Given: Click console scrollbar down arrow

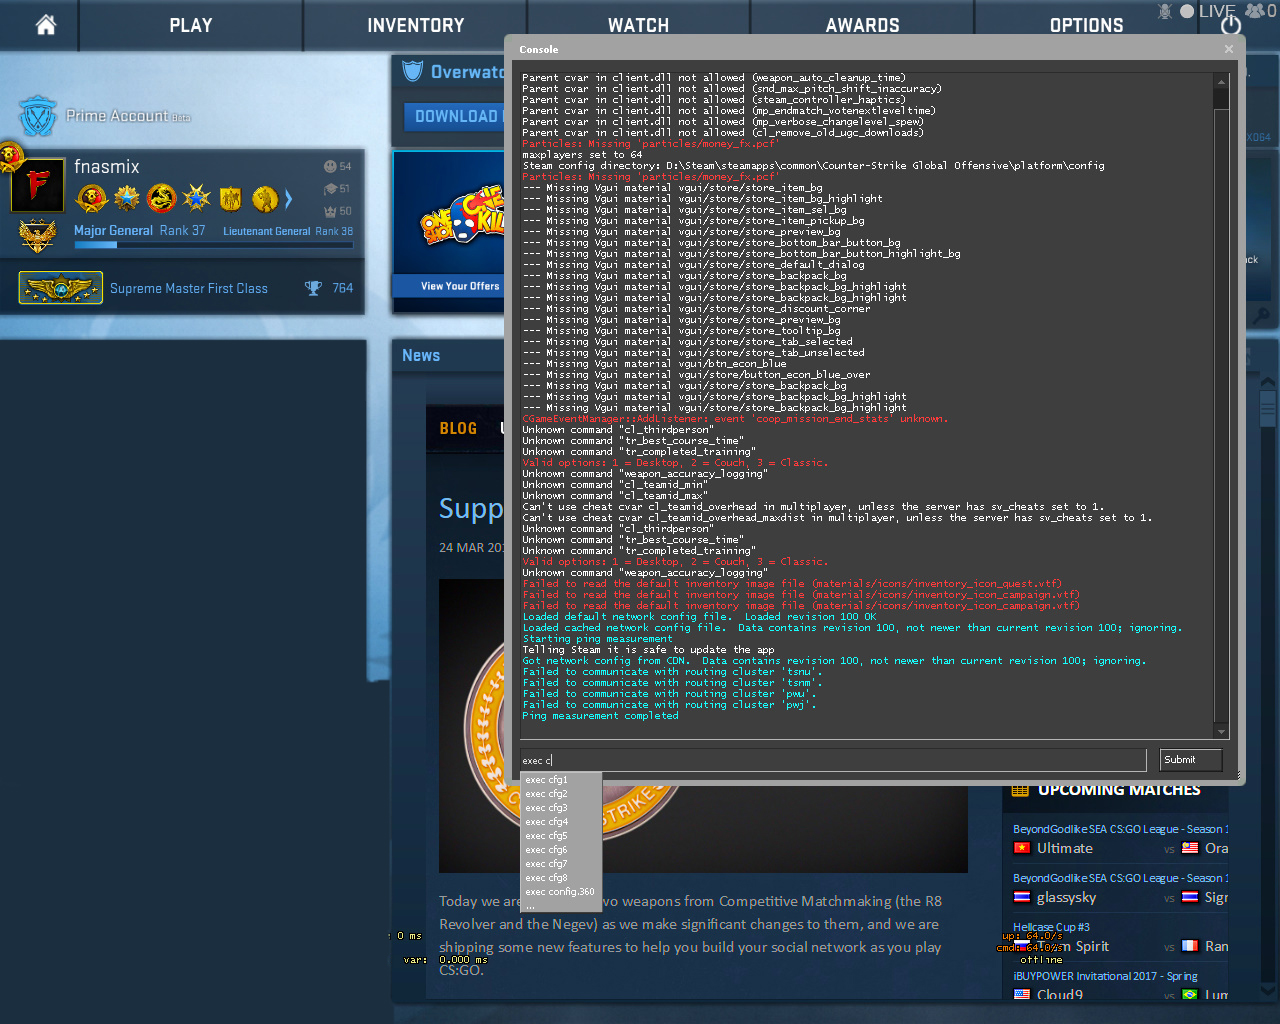Looking at the screenshot, I should pos(1221,732).
